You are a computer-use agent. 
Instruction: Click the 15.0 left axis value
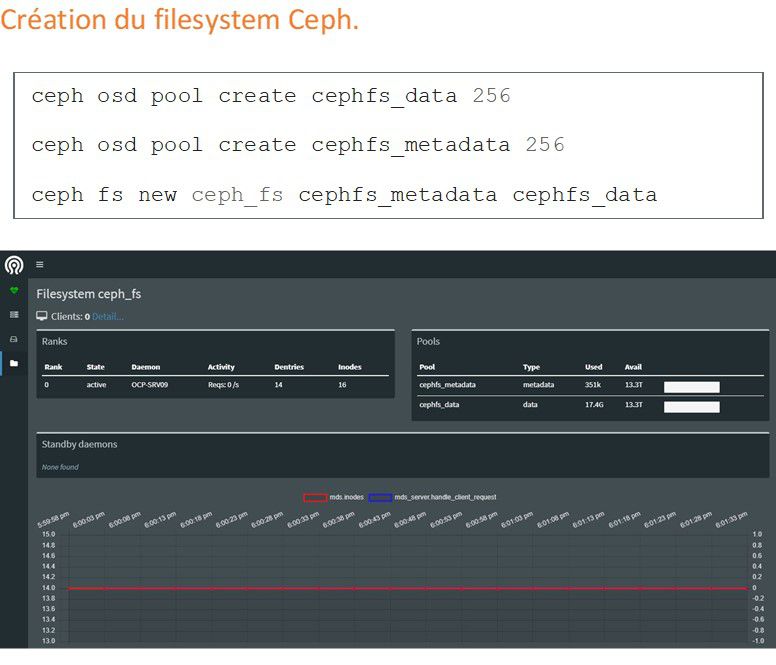coord(48,534)
